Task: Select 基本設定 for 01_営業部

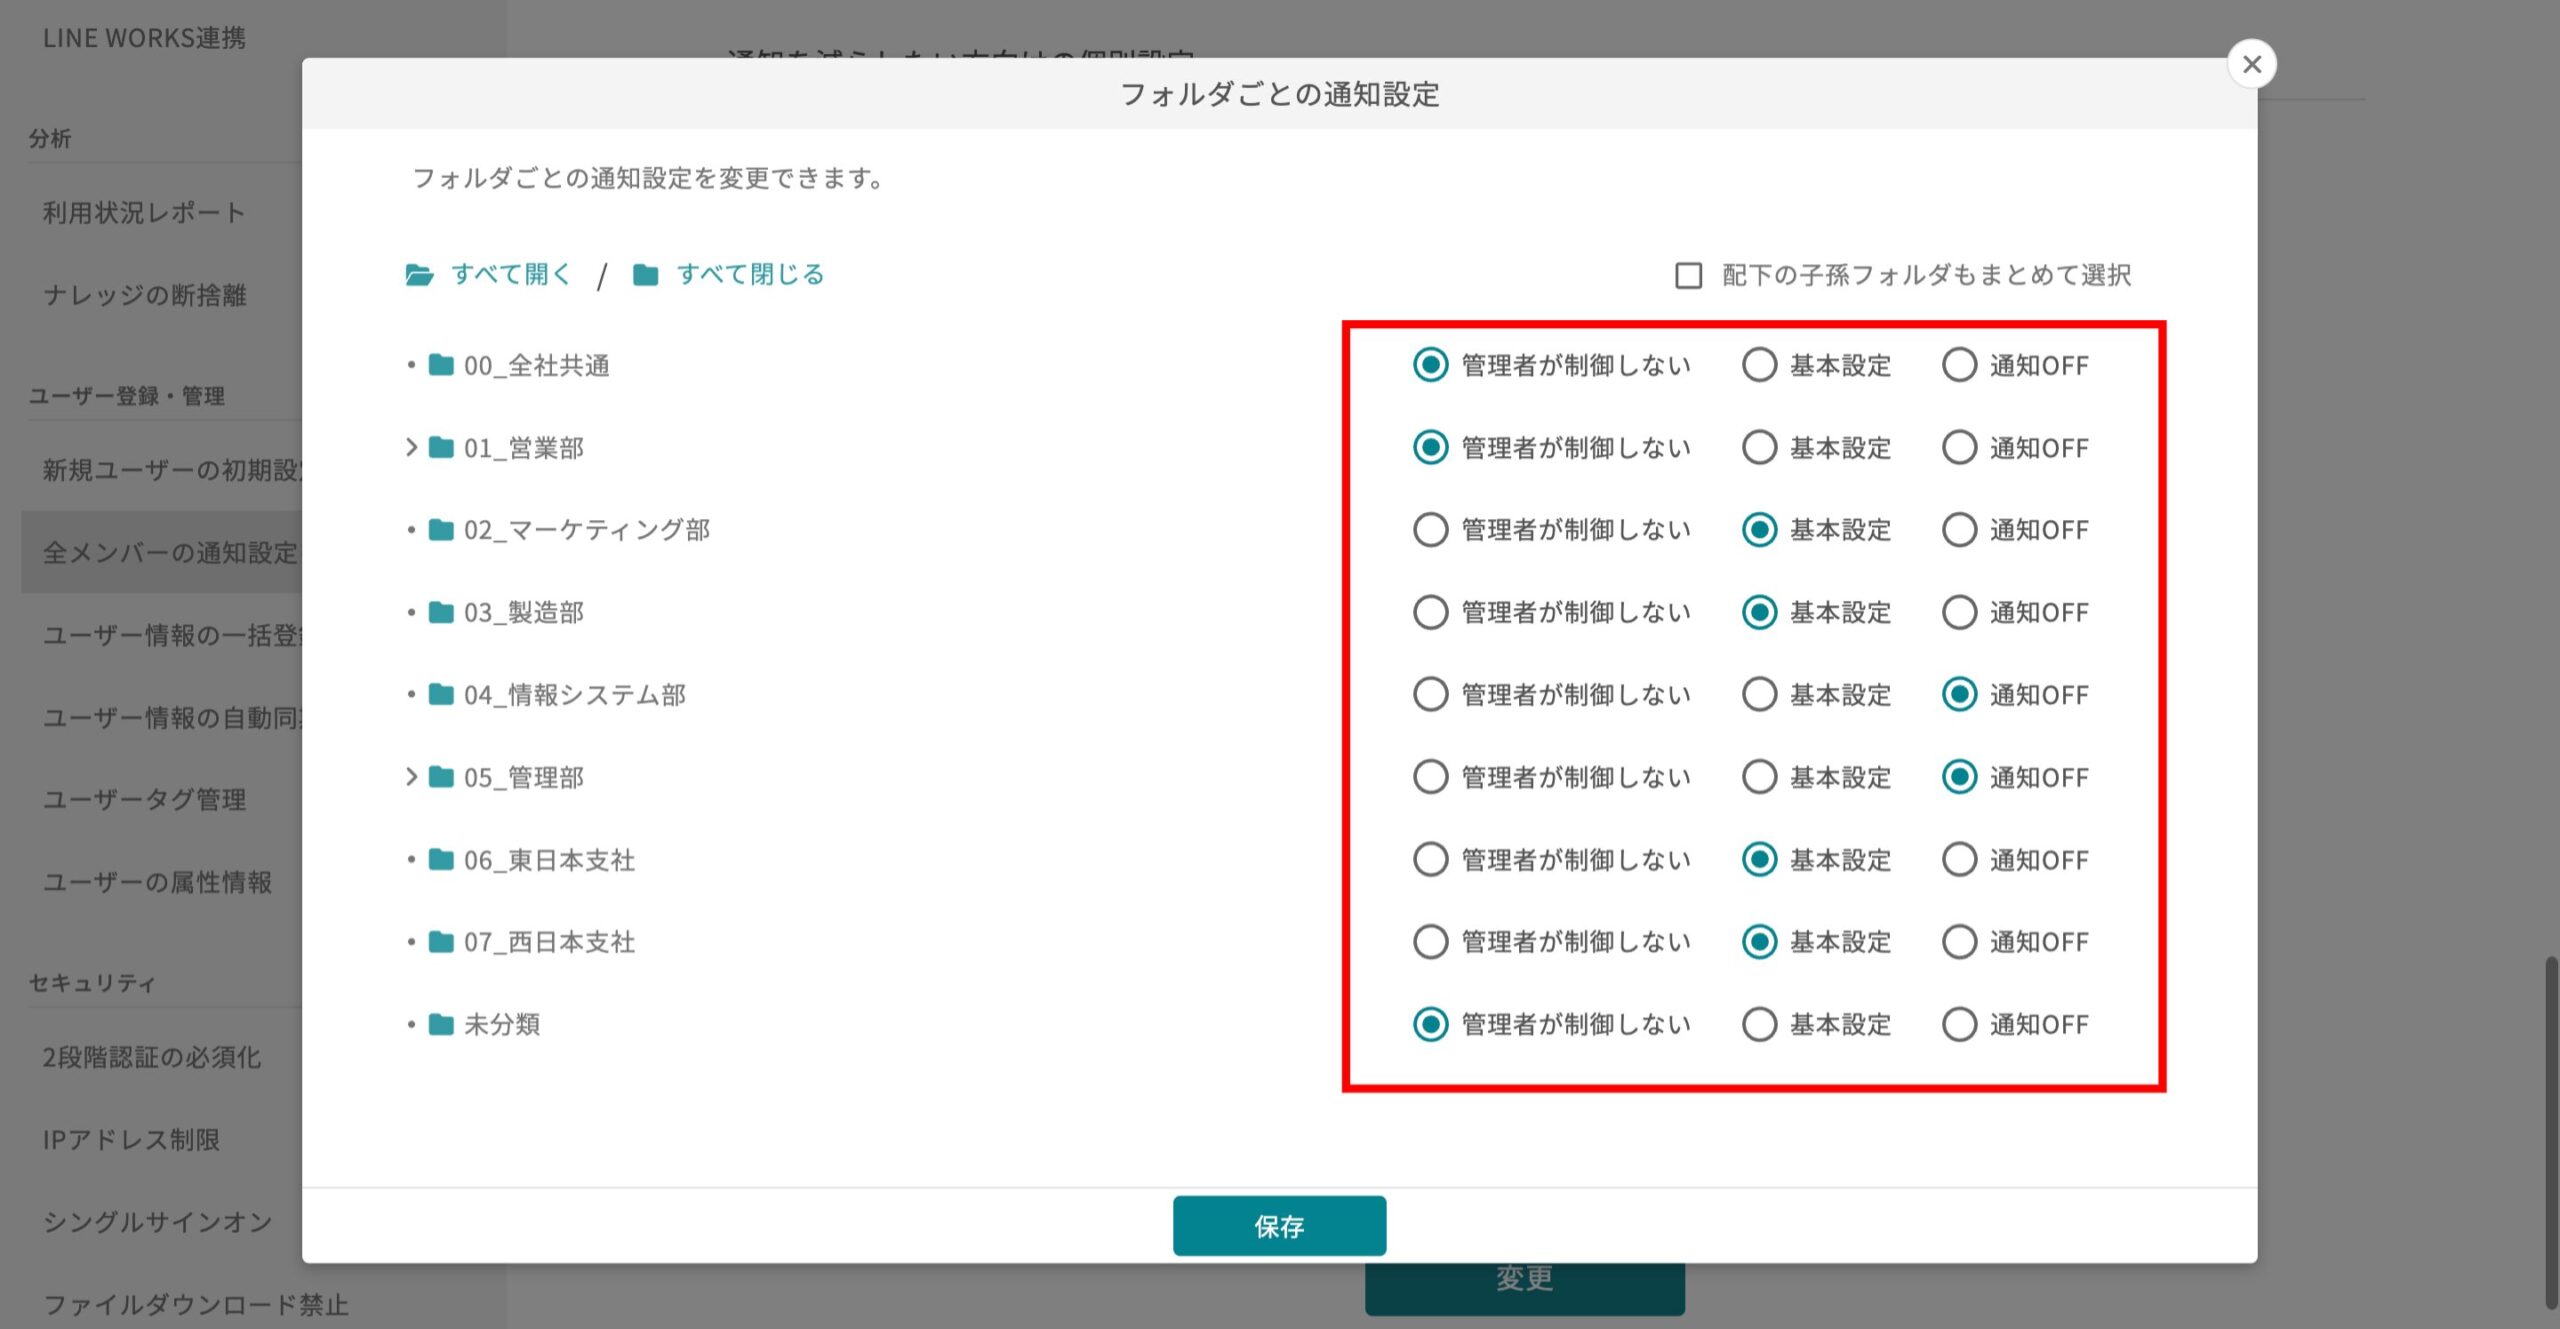Action: [1759, 447]
